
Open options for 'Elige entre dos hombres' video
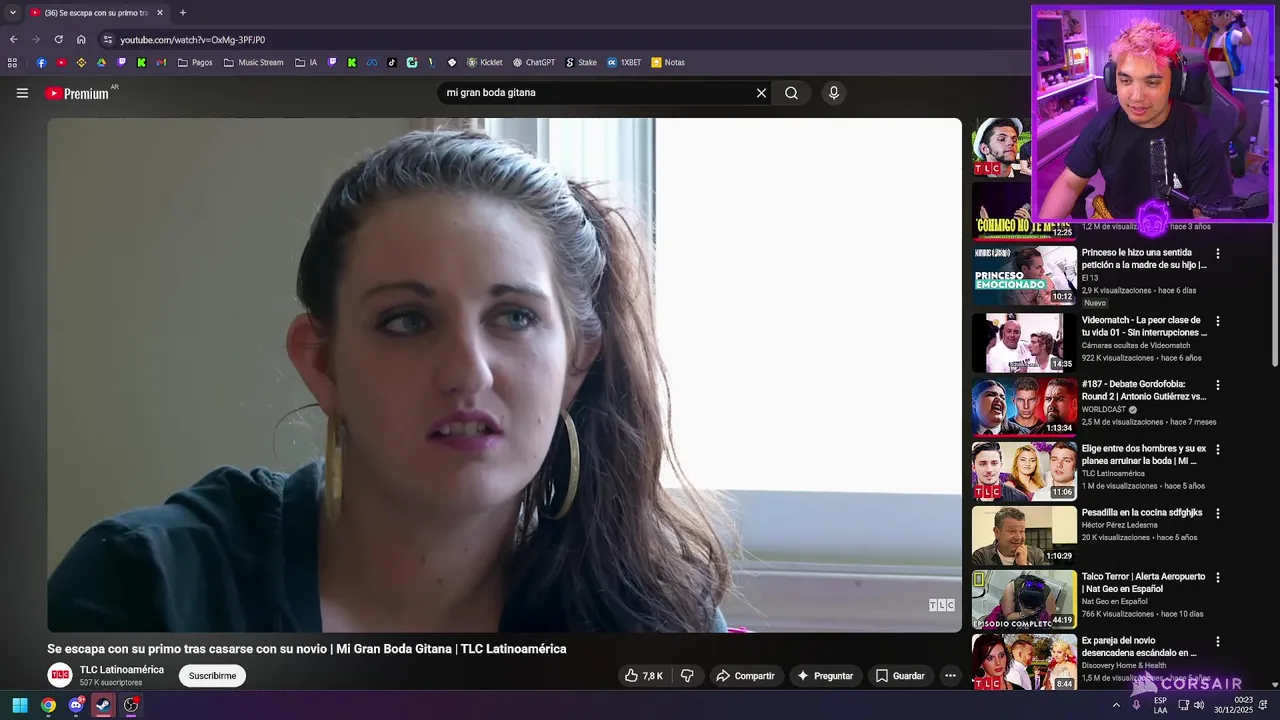(x=1217, y=449)
